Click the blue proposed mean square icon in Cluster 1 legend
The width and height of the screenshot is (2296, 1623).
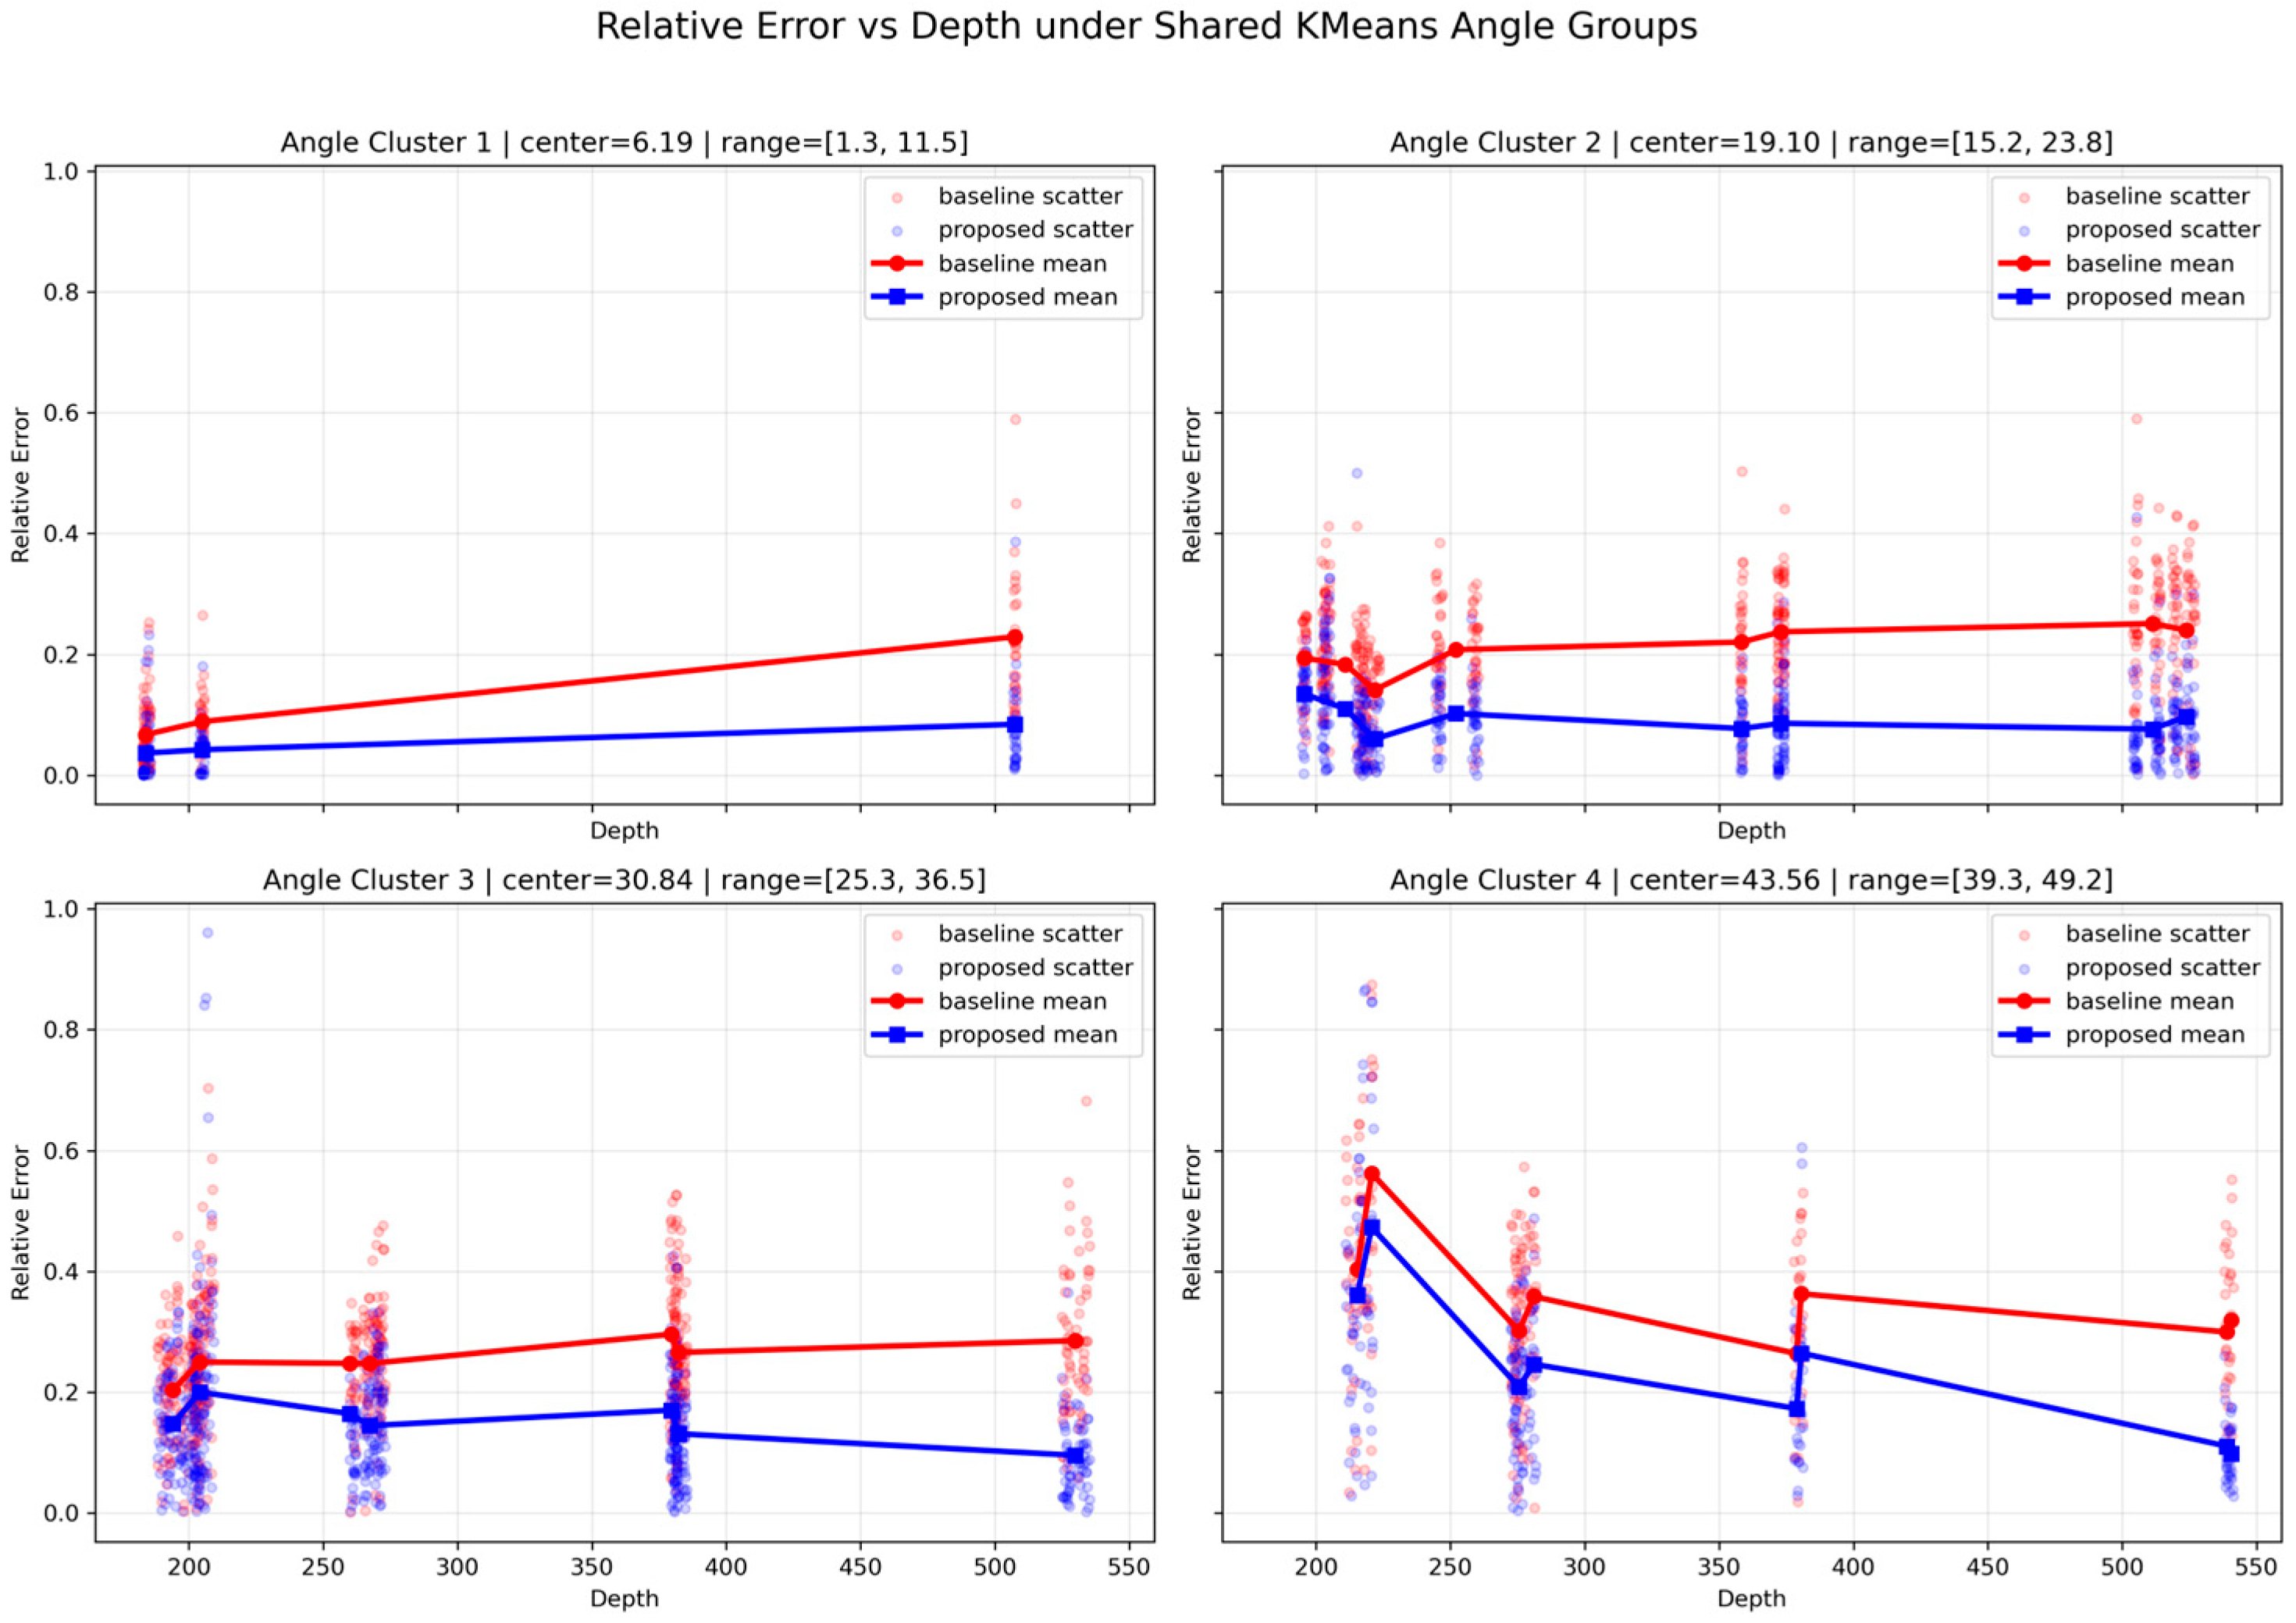tap(897, 297)
